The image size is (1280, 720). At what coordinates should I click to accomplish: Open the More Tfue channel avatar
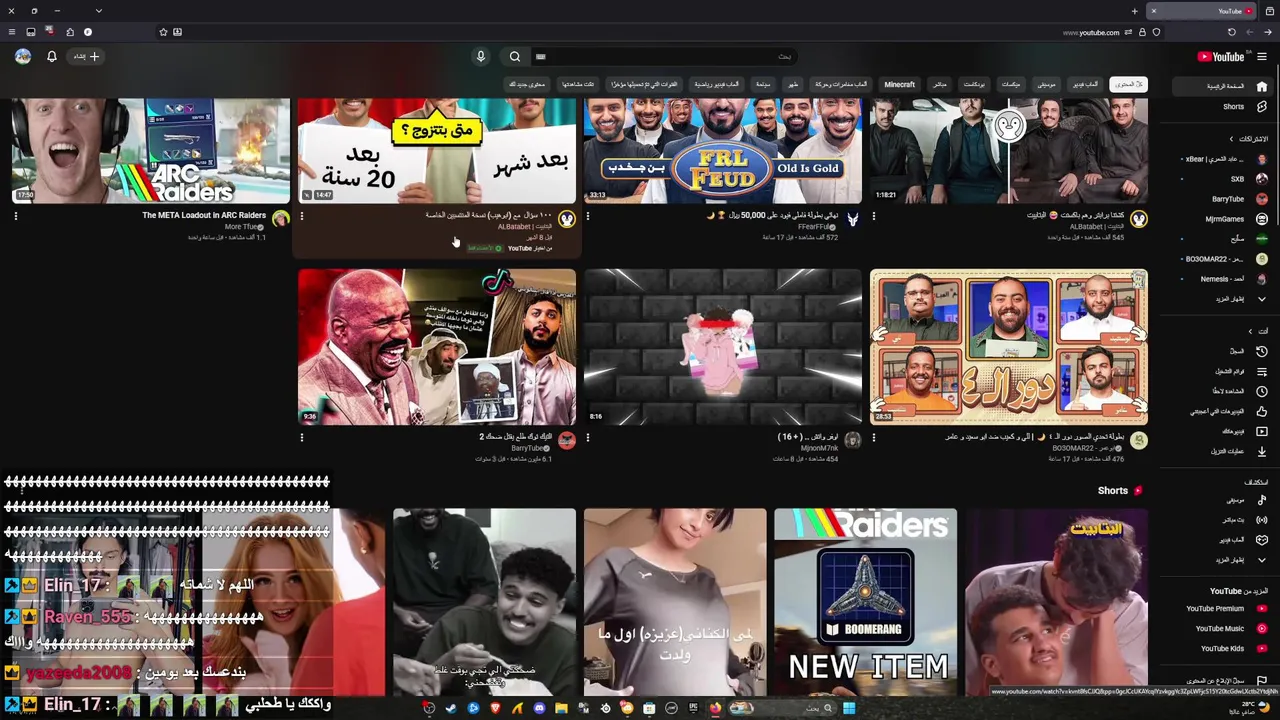[280, 219]
